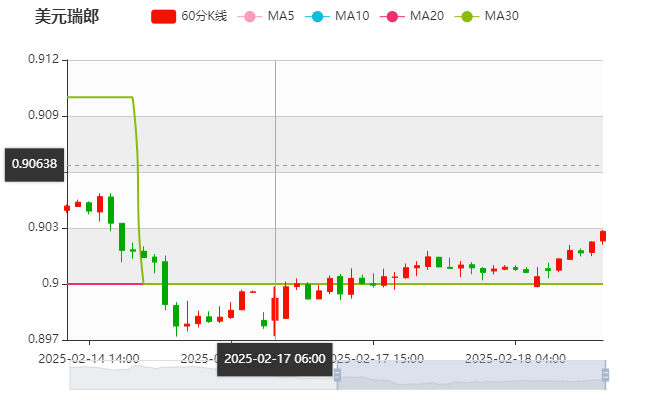
Task: Click the magenta MA20 legend marker
Action: 392,17
